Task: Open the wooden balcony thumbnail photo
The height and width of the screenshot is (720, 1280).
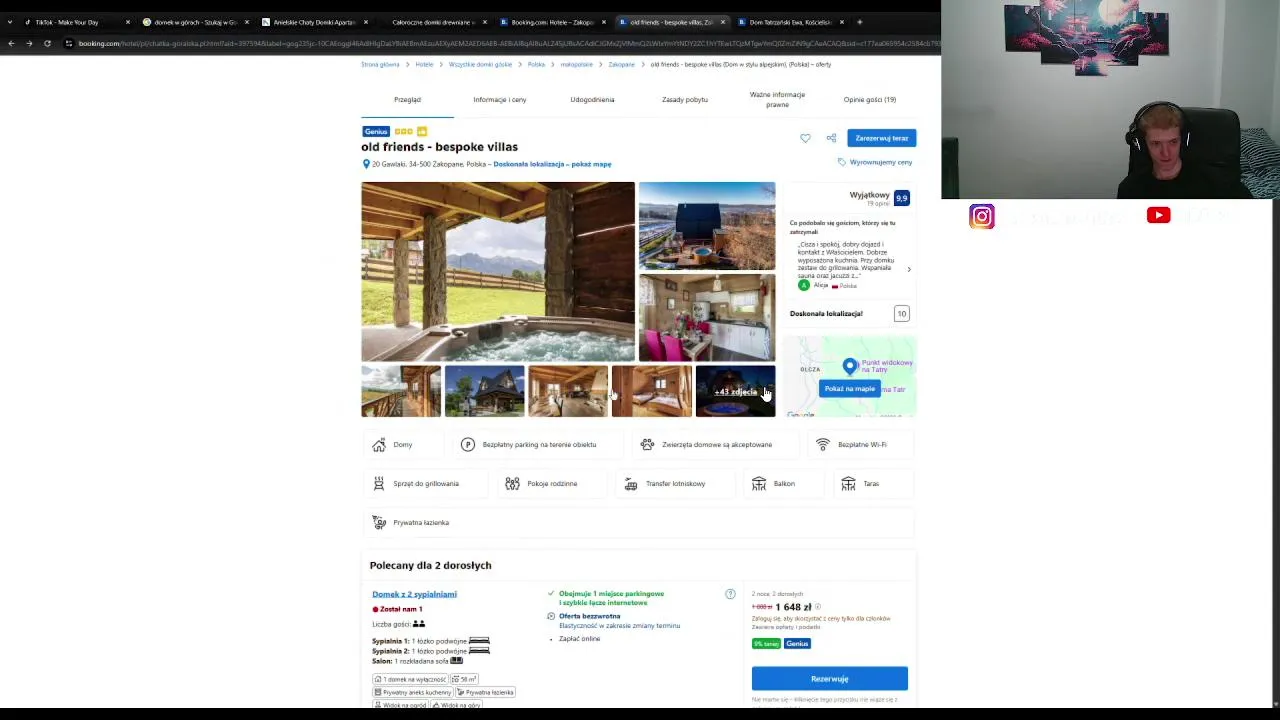Action: click(401, 391)
